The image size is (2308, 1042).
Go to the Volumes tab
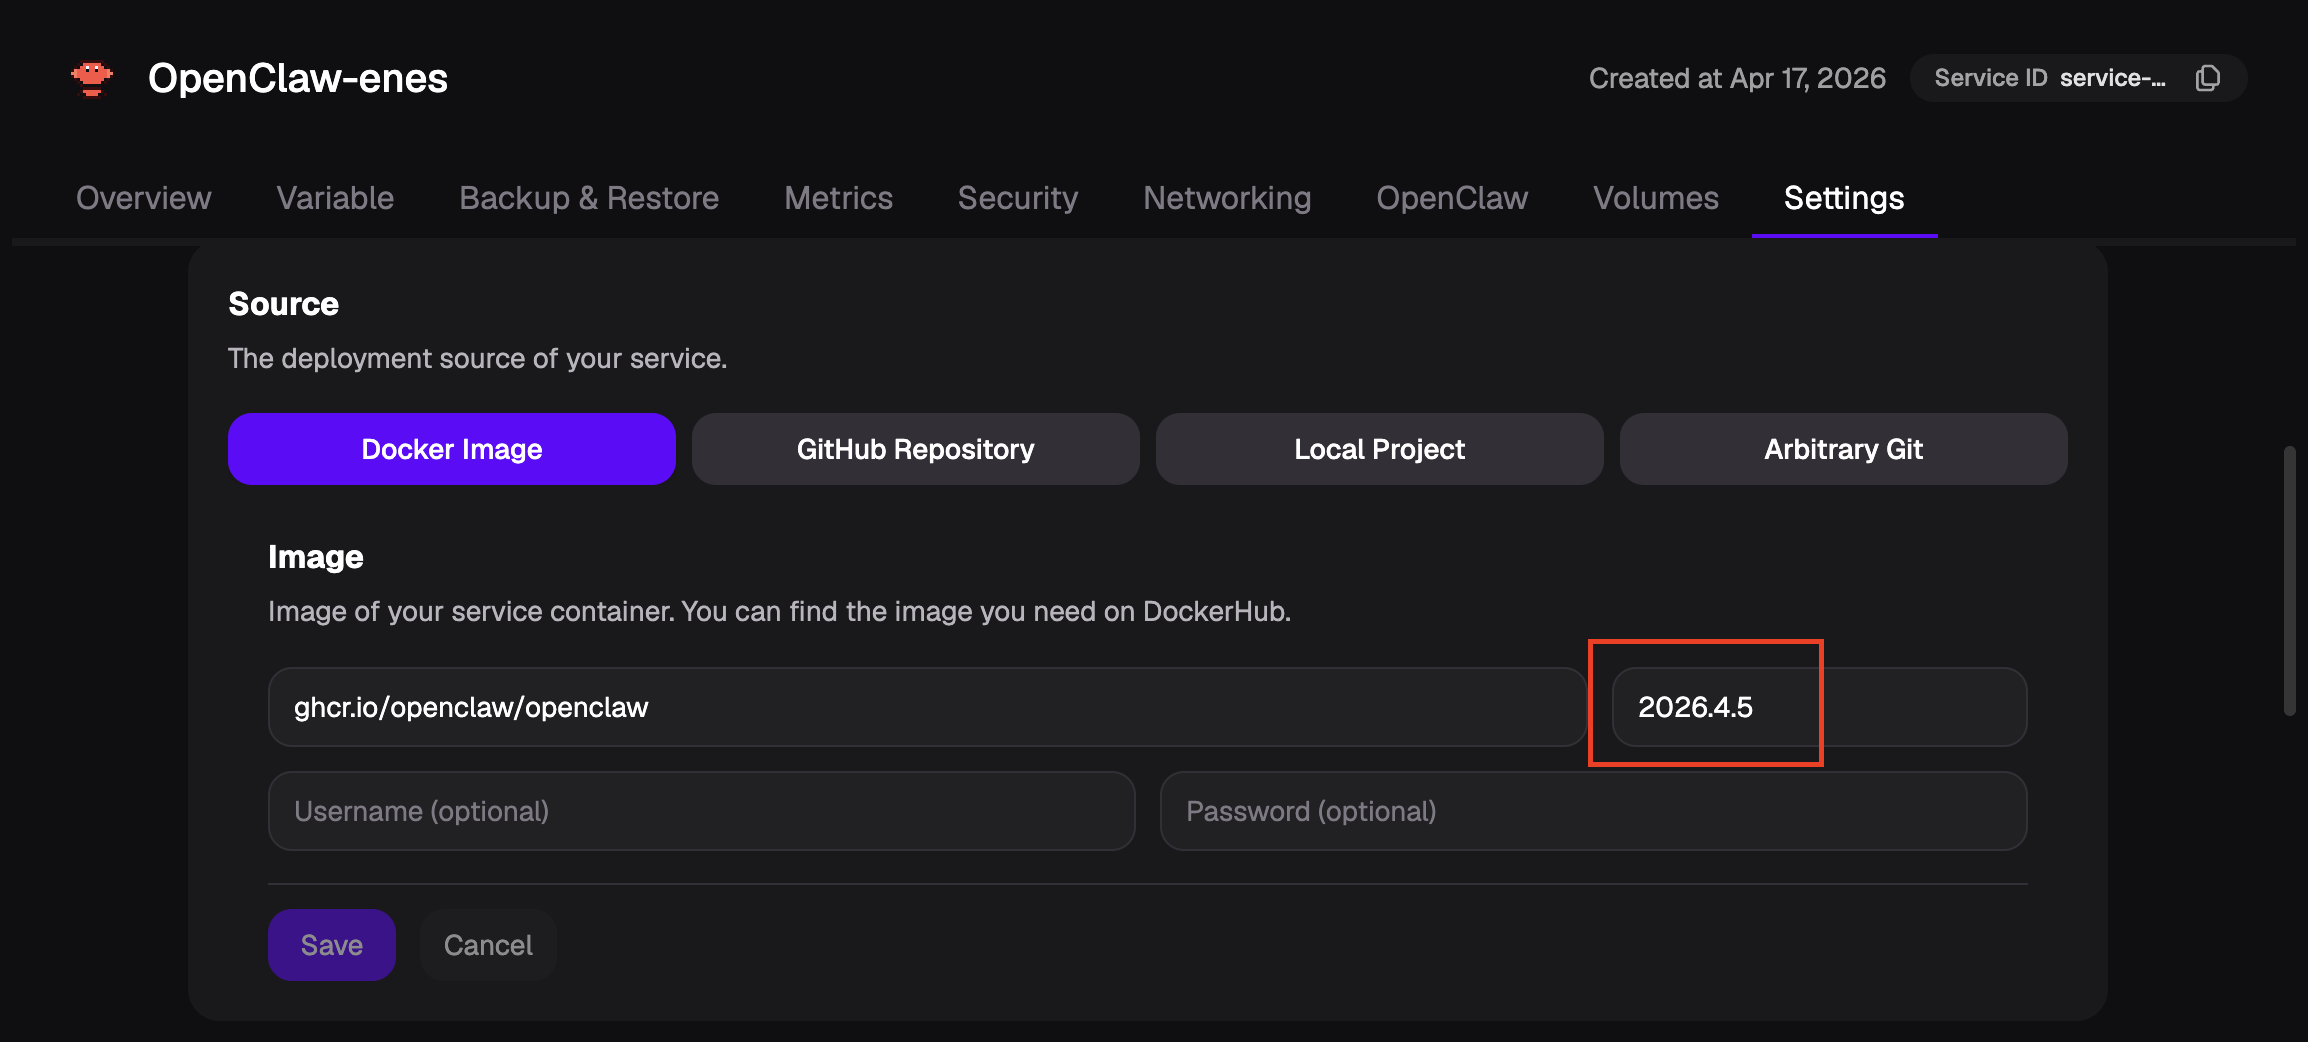coord(1656,198)
